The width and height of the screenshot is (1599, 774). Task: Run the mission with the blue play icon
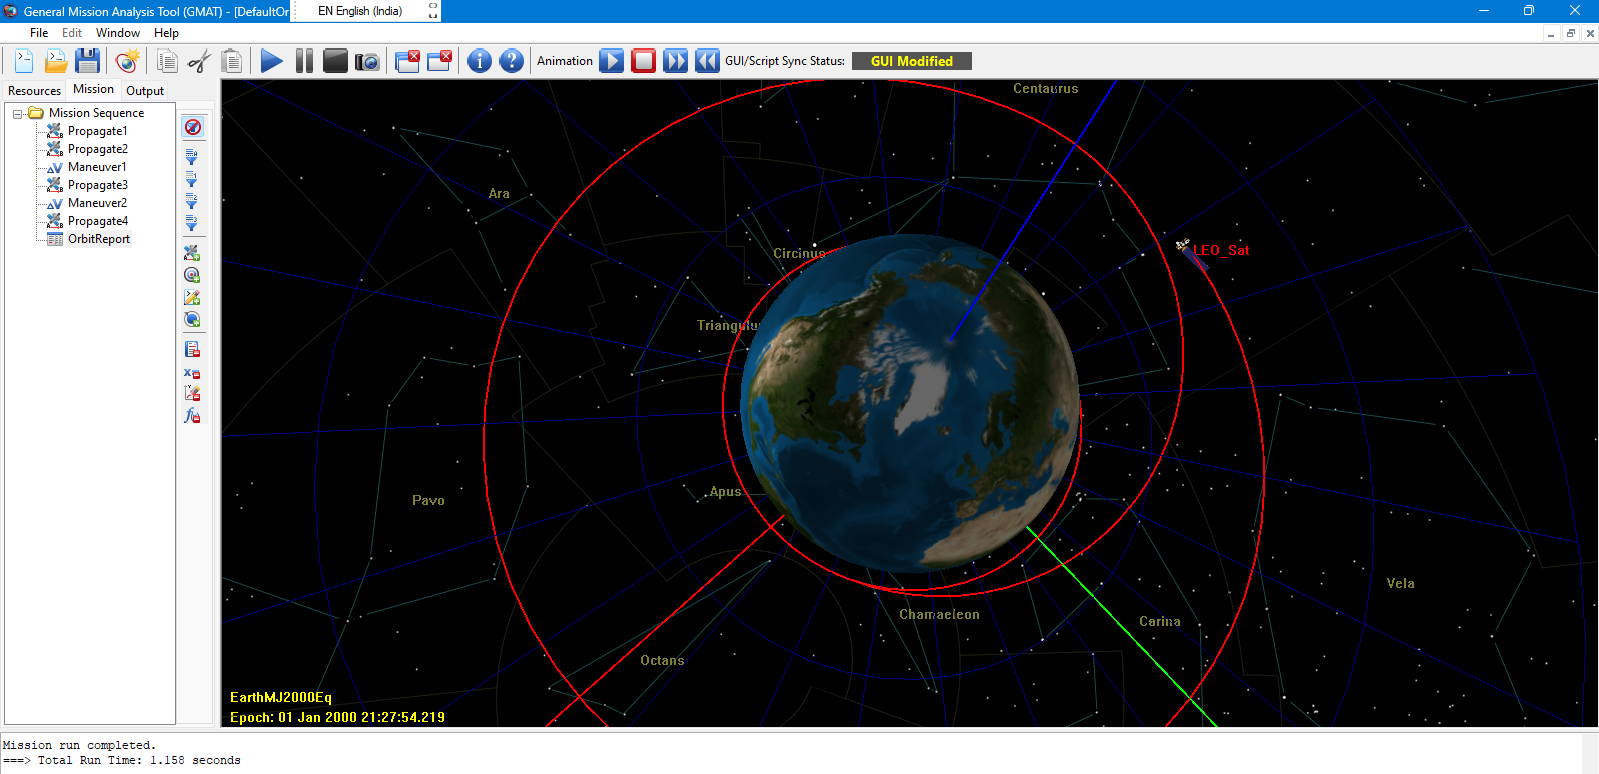click(271, 61)
